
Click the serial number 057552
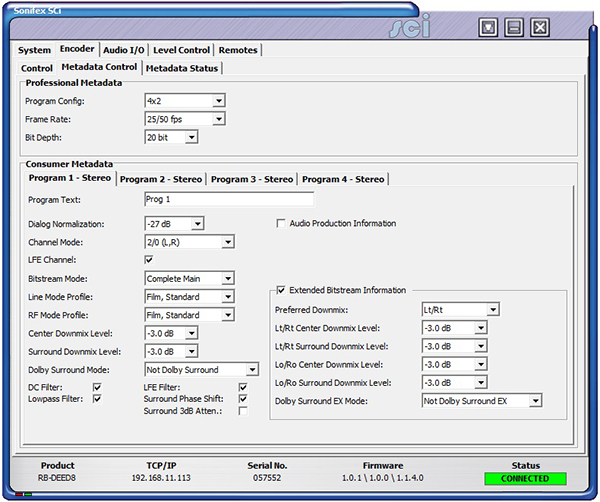[267, 478]
